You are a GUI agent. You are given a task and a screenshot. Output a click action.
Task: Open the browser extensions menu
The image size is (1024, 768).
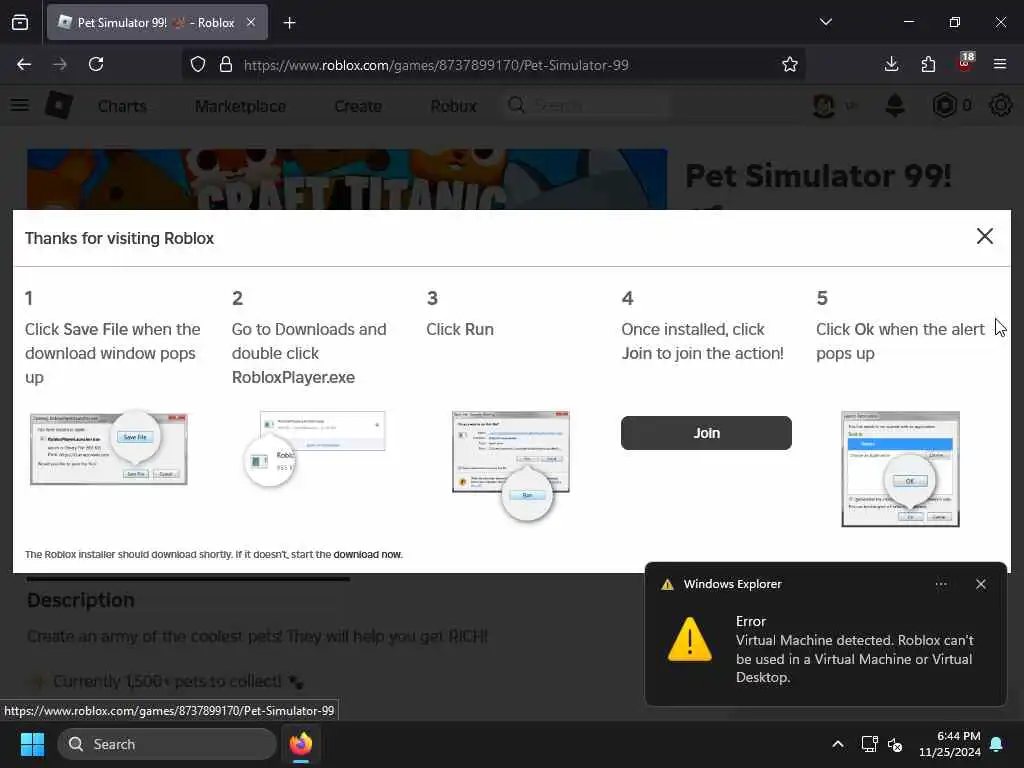tap(928, 64)
